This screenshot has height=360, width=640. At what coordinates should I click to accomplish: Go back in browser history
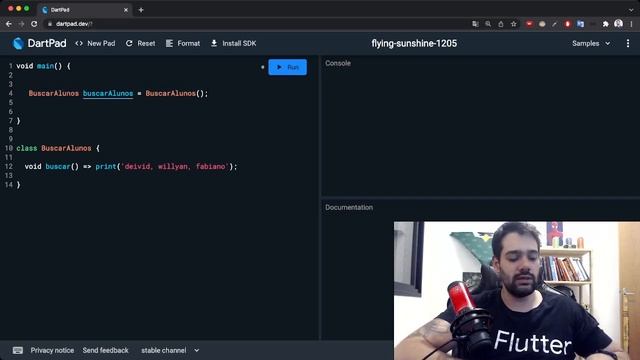tap(9, 24)
